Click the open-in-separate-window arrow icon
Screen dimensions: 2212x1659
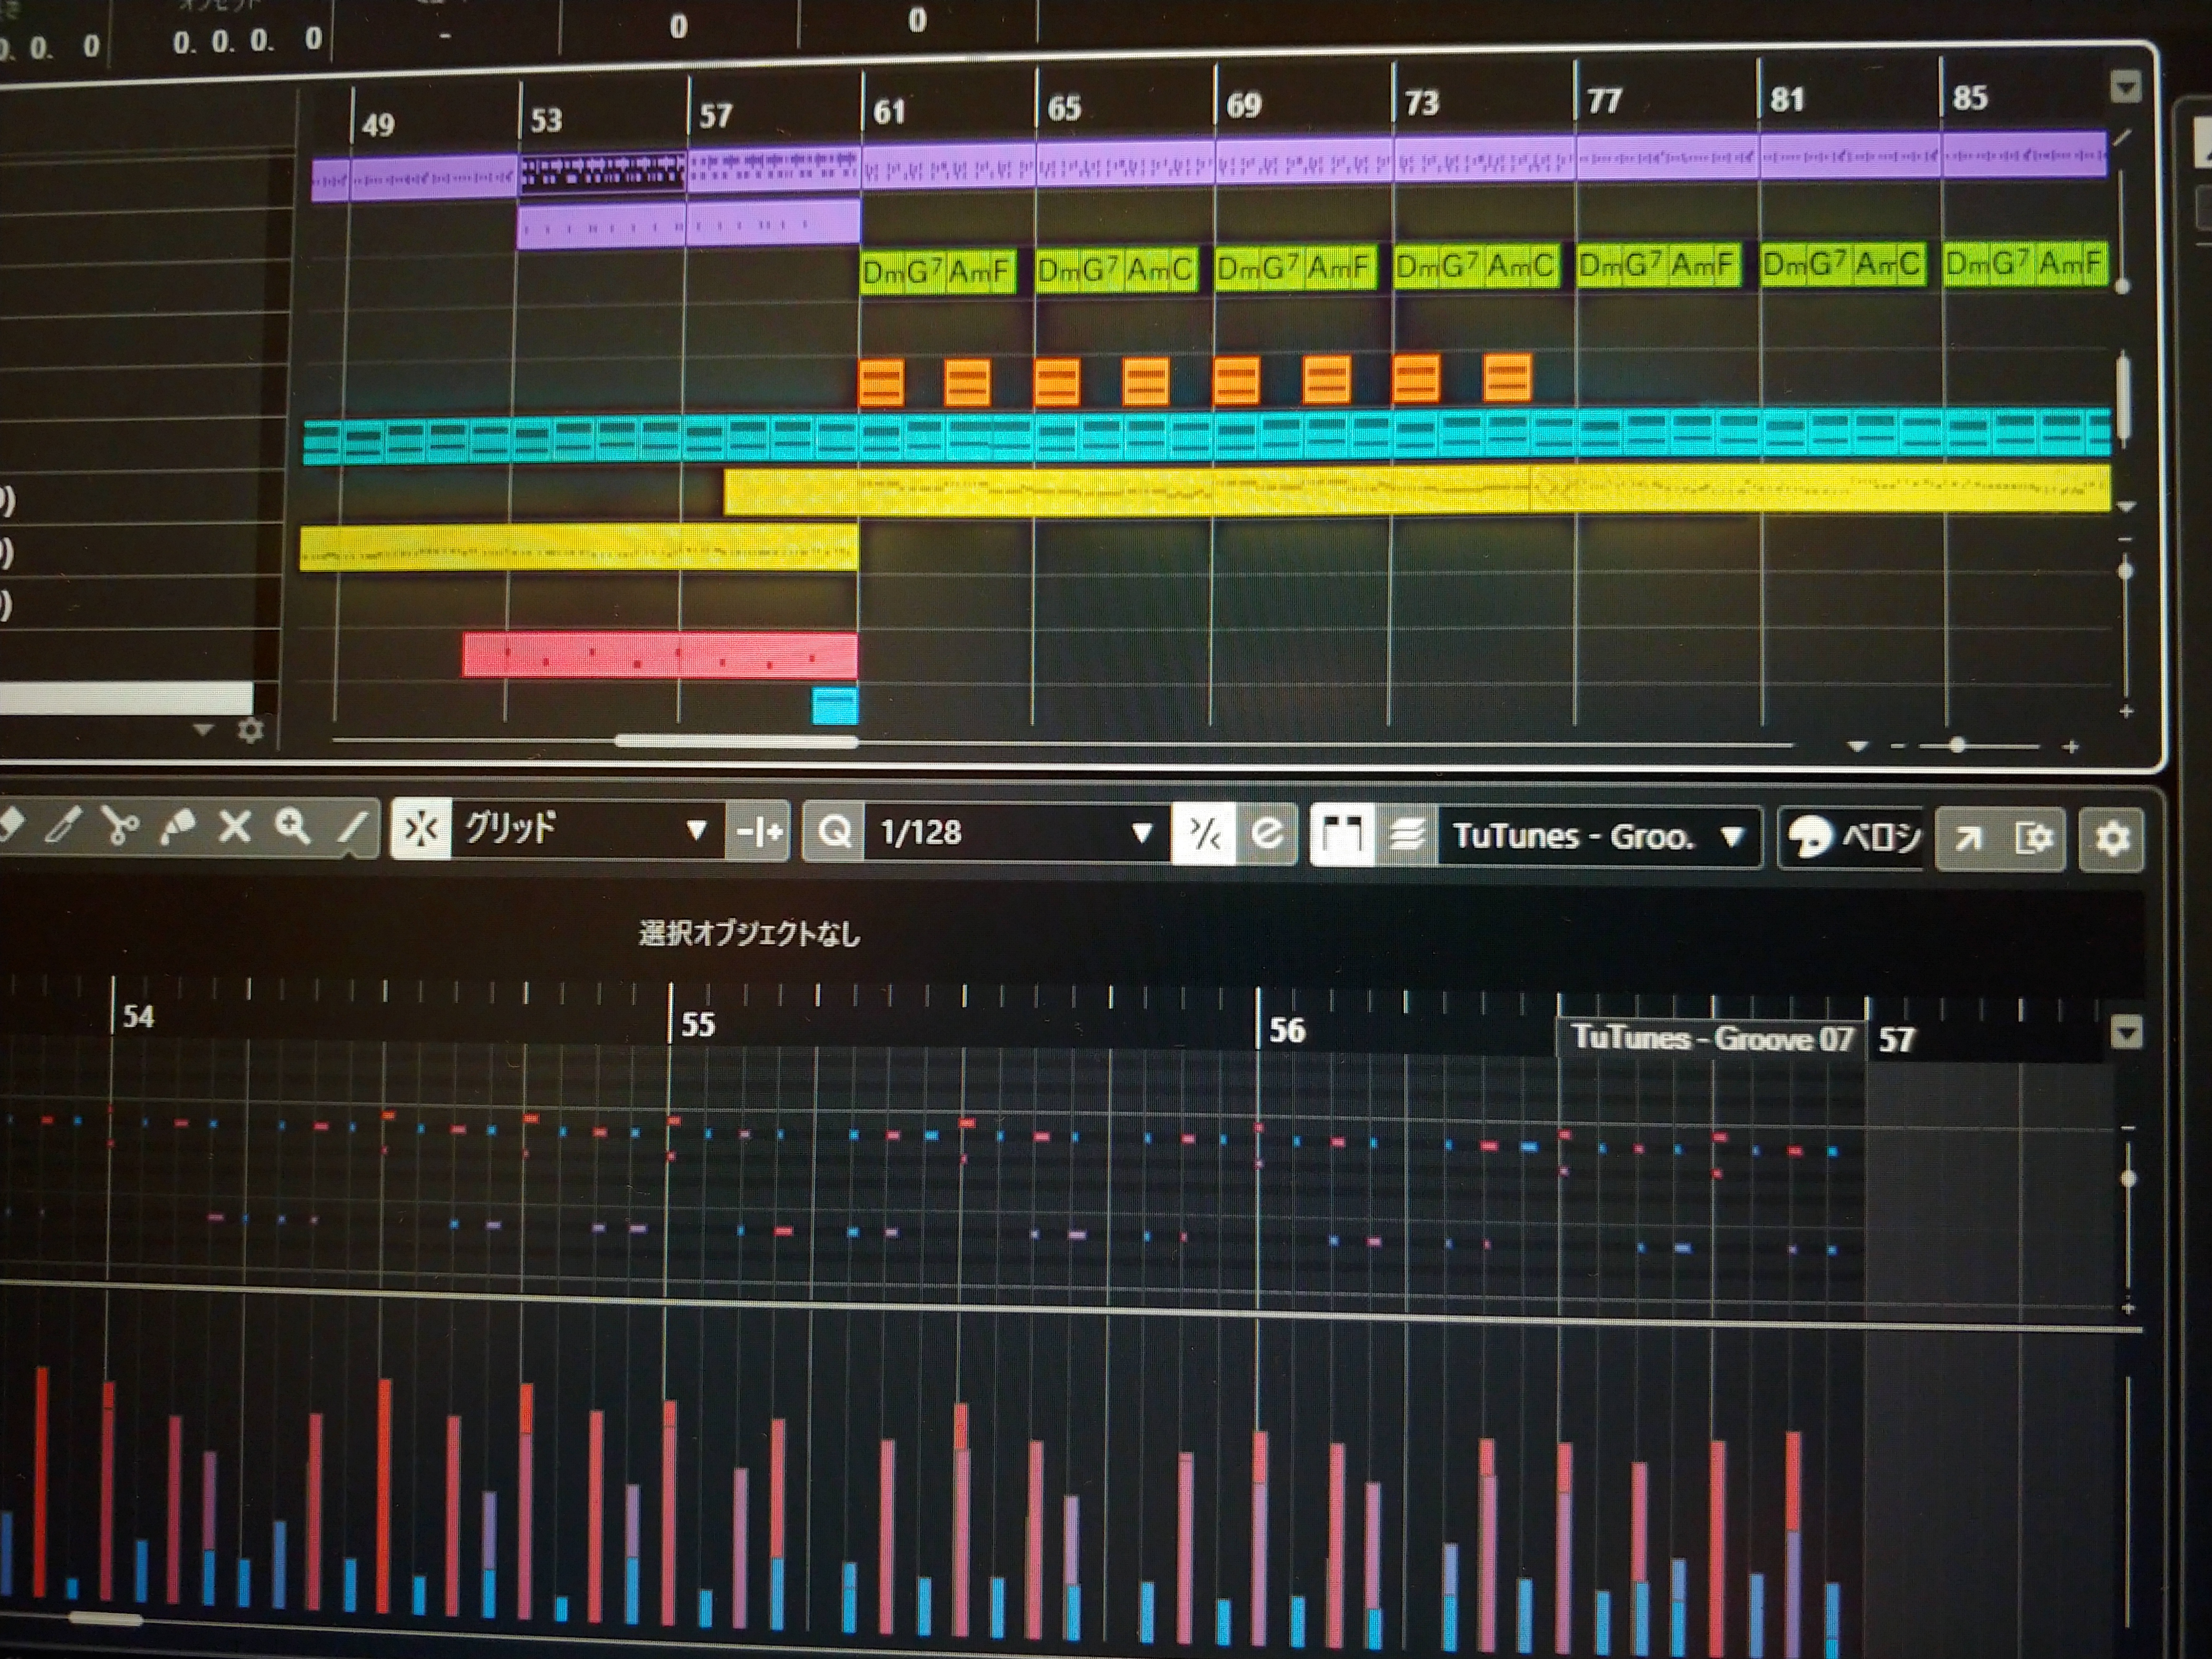point(1967,838)
